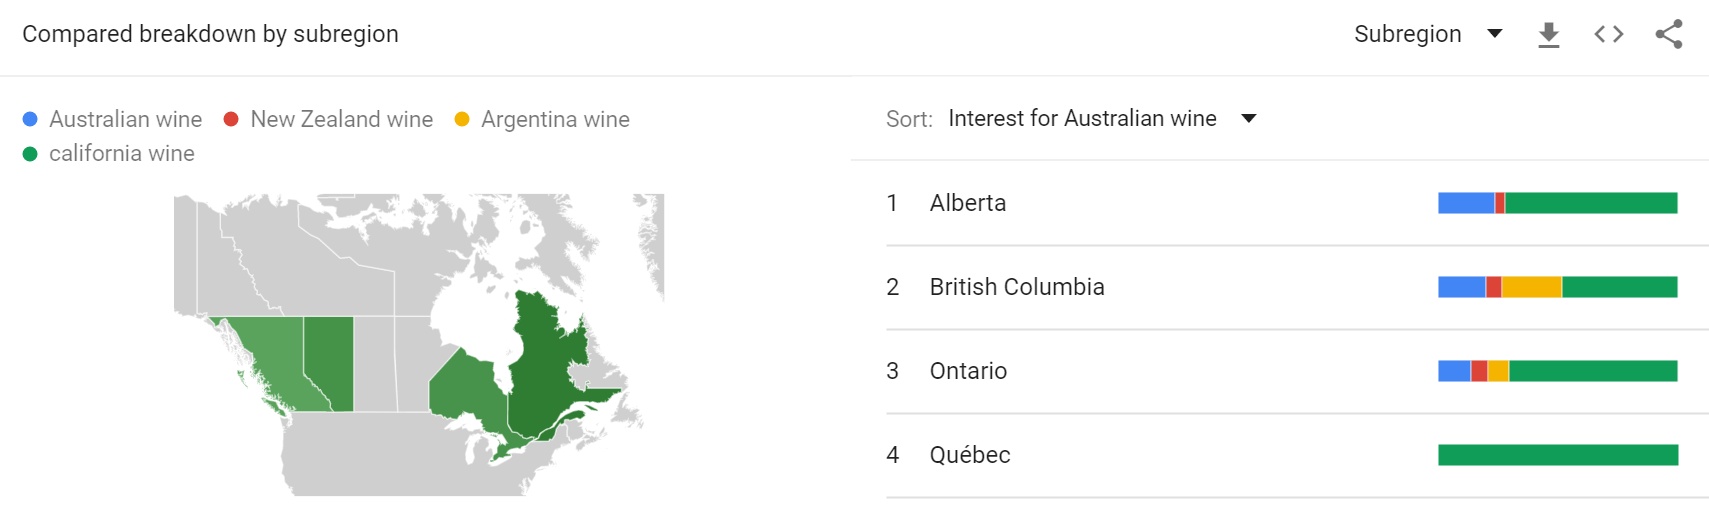Click the embed code icon
This screenshot has width=1709, height=508.
click(x=1608, y=35)
